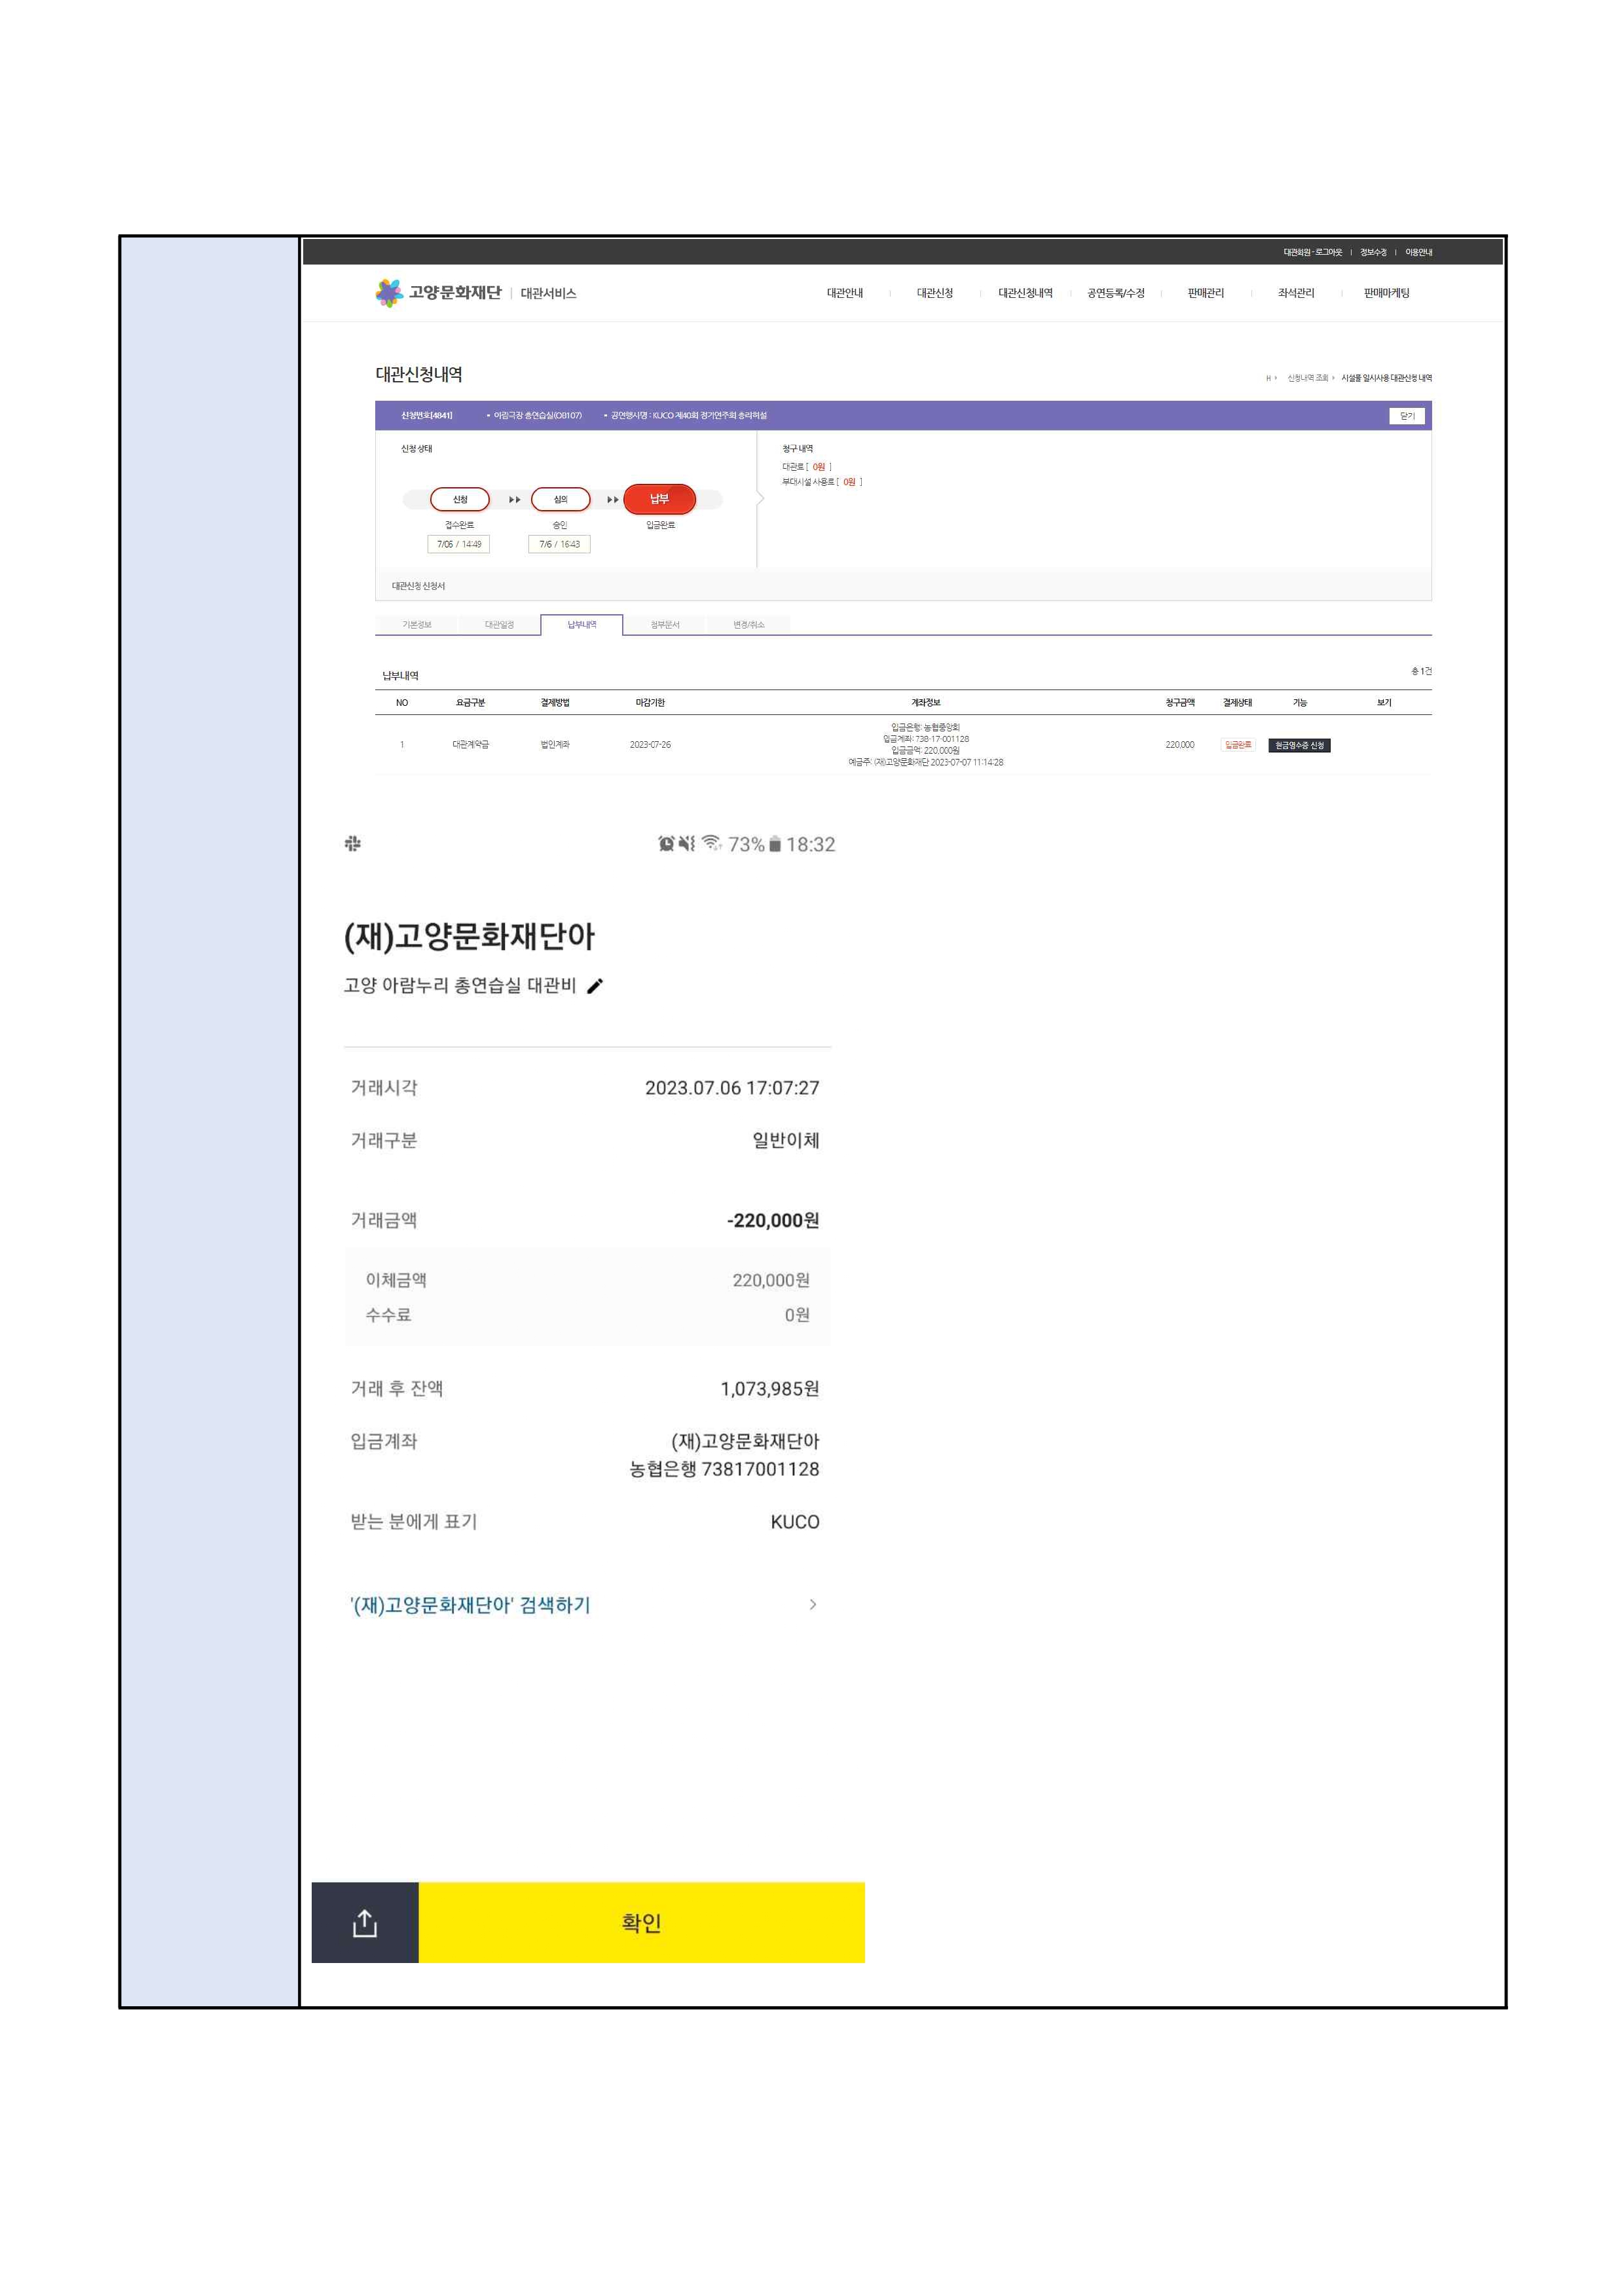1624x2295 pixels.
Task: Tap the battery icon in status bar
Action: pos(774,844)
